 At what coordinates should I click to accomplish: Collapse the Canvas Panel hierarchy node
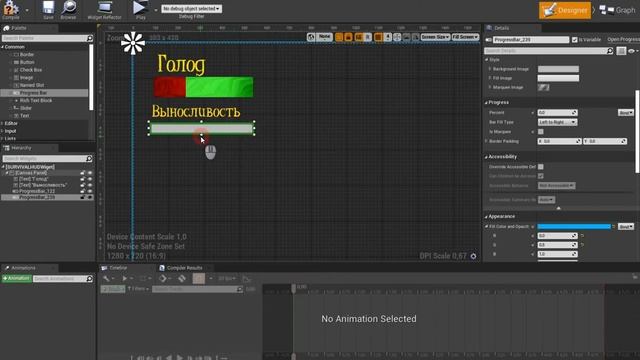pyautogui.click(x=7, y=173)
